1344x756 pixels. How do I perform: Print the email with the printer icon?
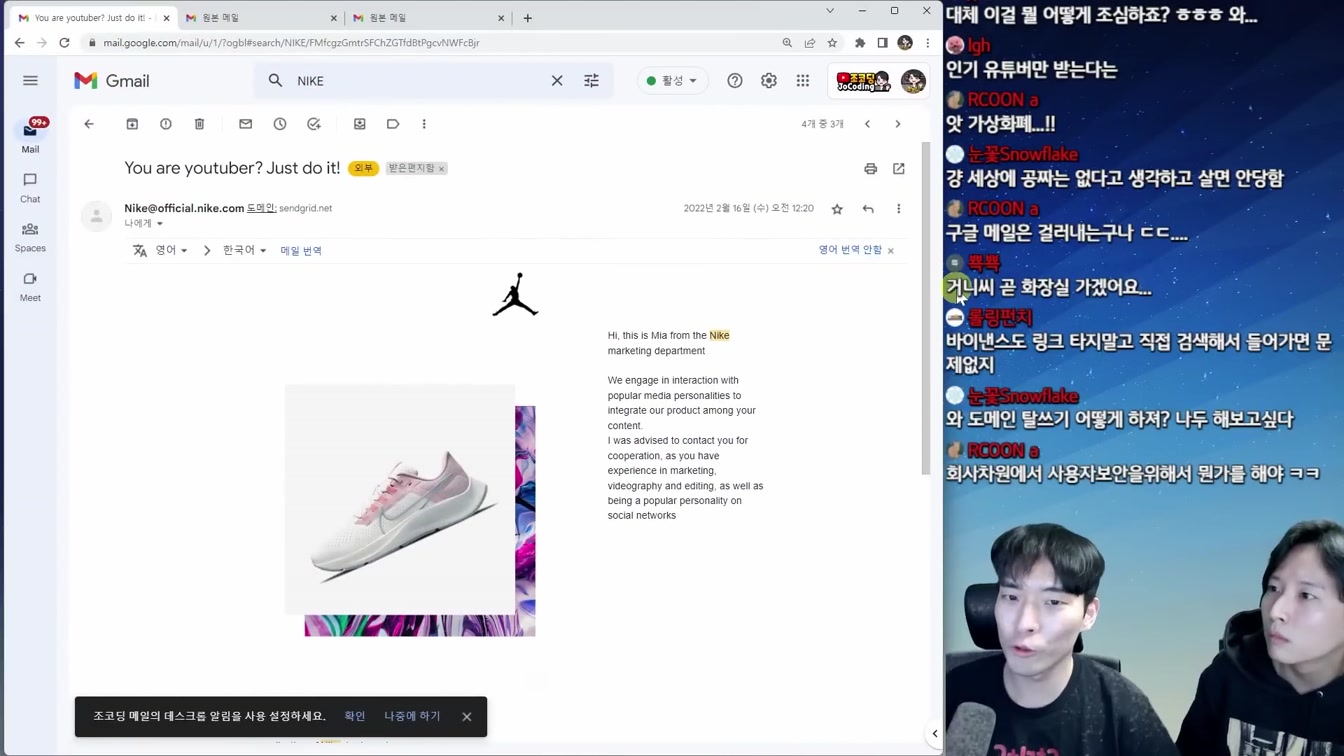tap(871, 169)
